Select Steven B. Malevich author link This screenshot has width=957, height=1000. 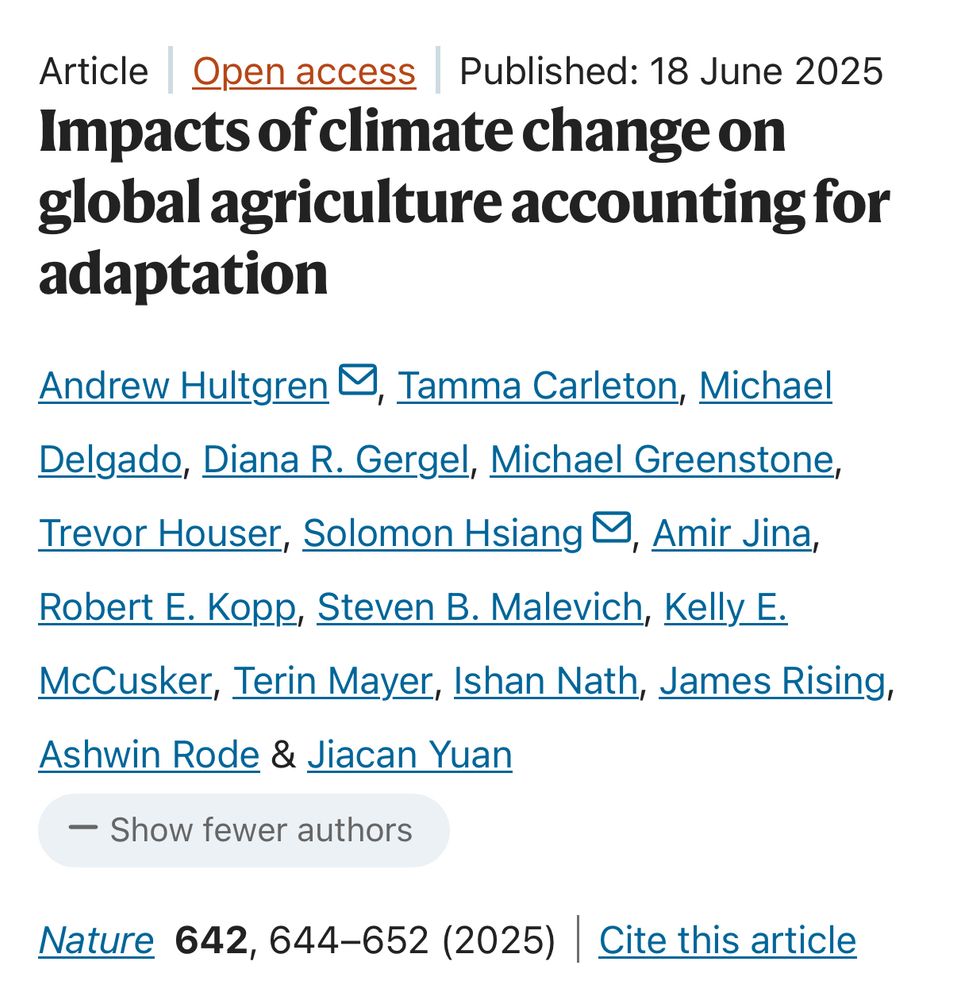480,607
